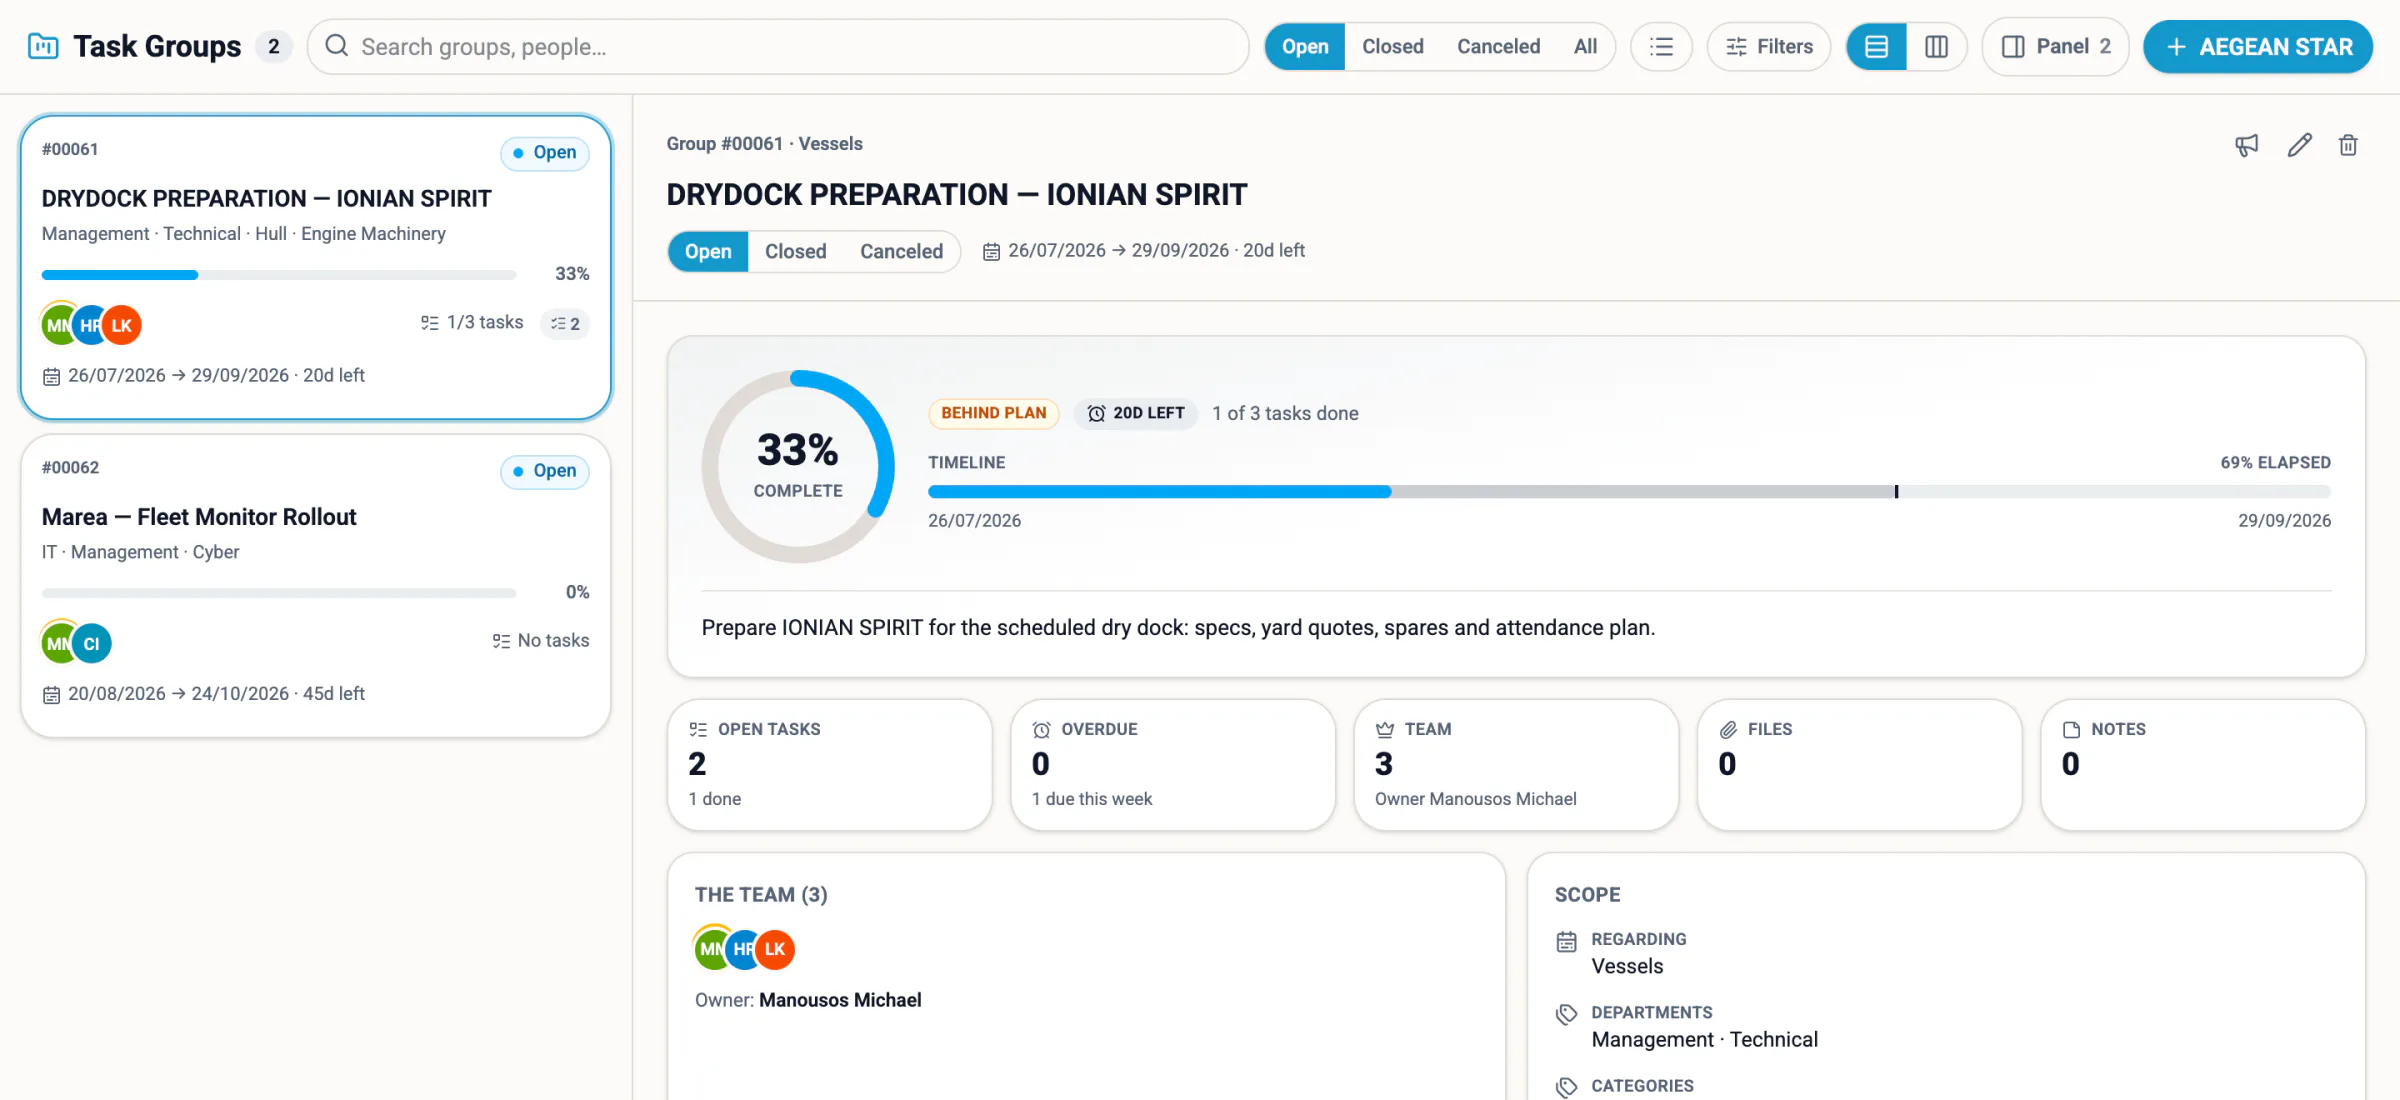Set group status to Canceled in detail
This screenshot has height=1100, width=2400.
tap(901, 251)
